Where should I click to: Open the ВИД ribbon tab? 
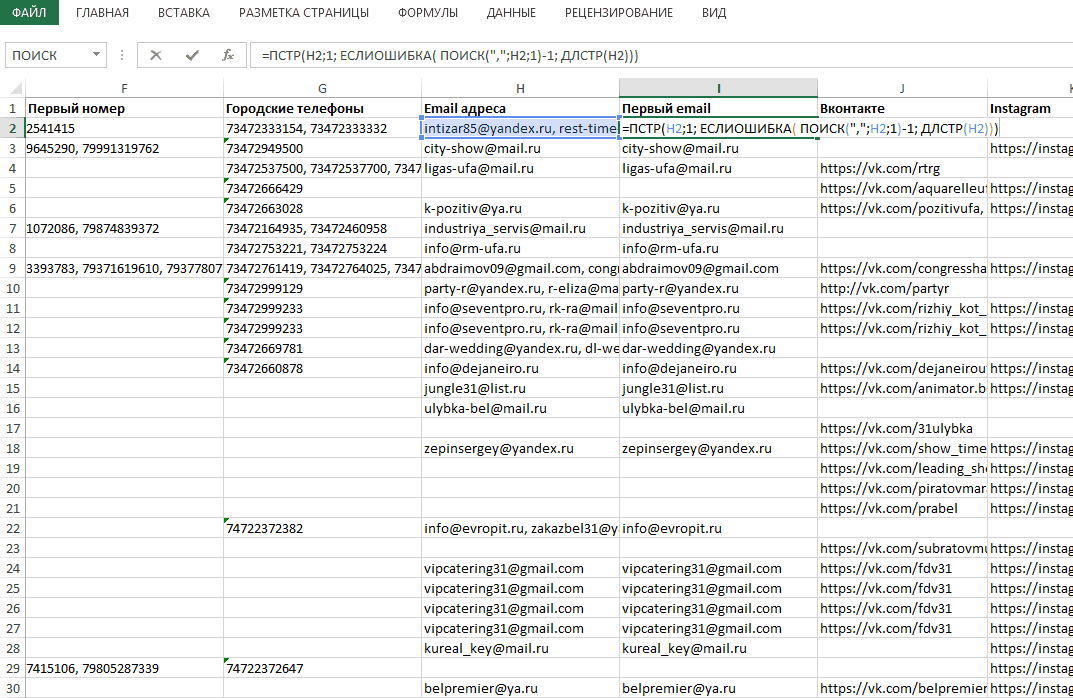(x=714, y=12)
